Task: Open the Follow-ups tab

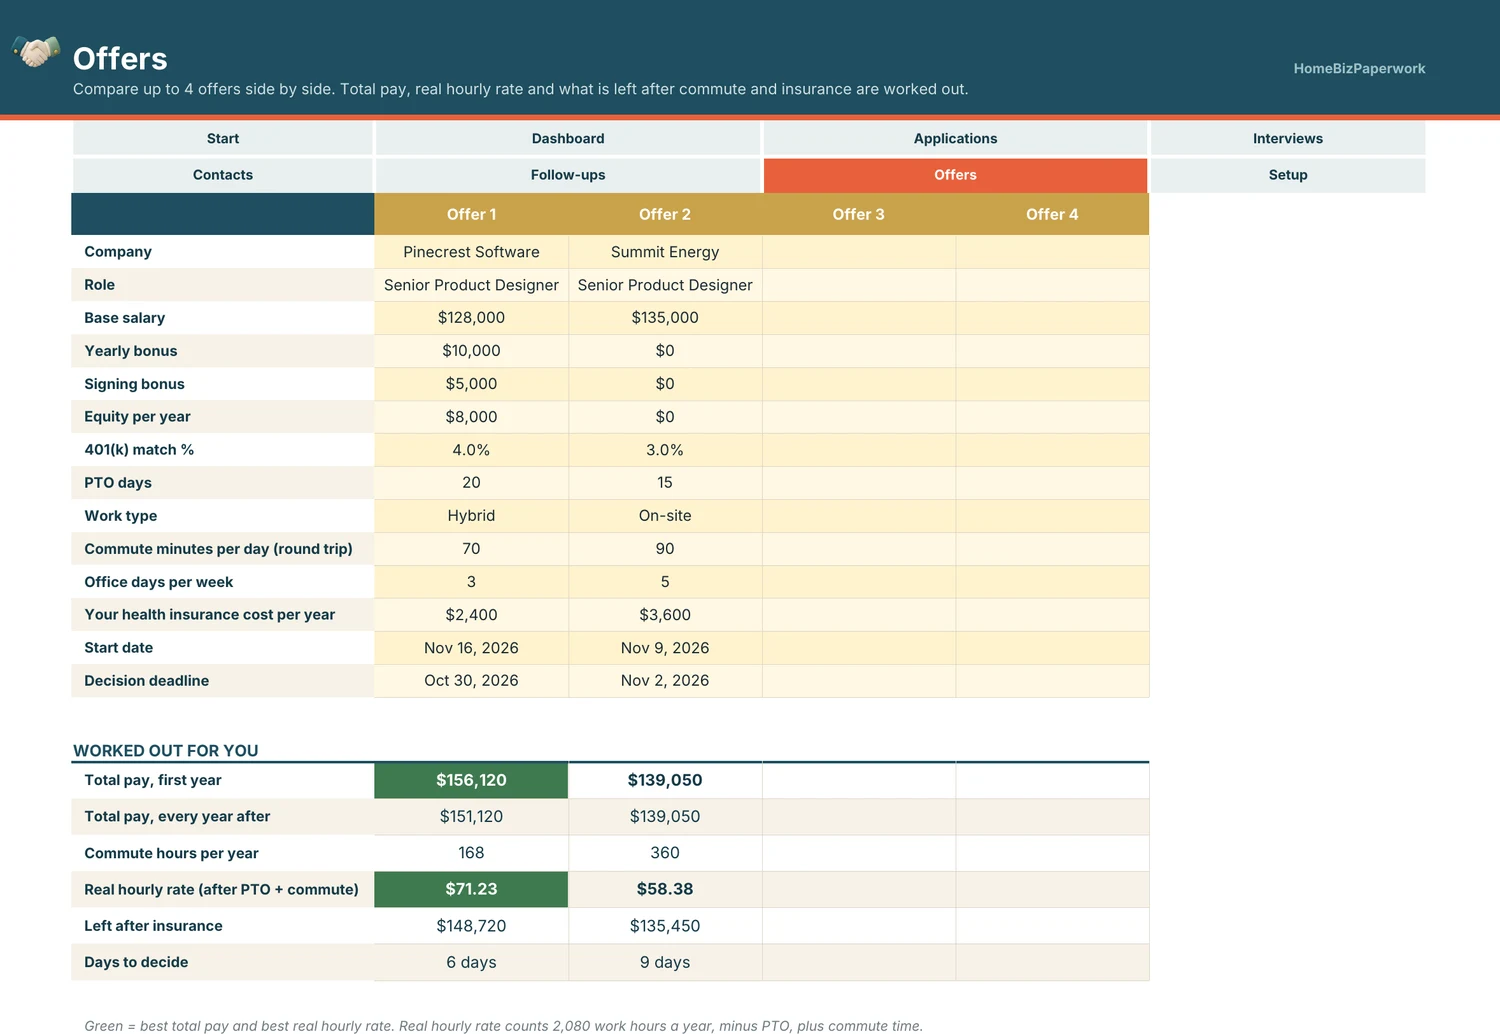Action: [568, 175]
